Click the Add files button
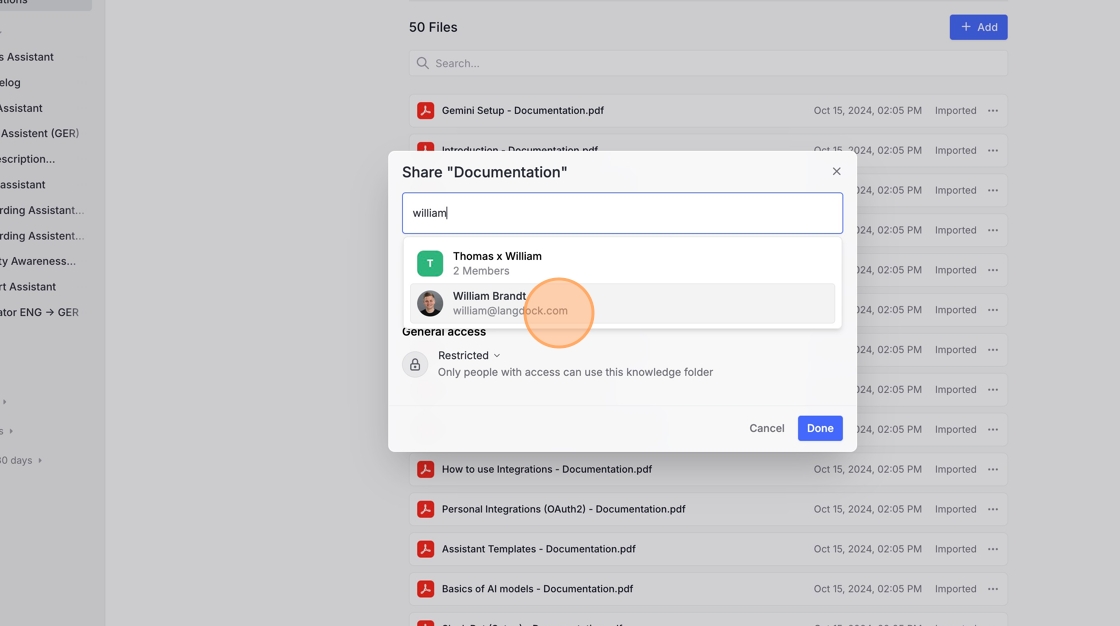The width and height of the screenshot is (1120, 626). pos(978,27)
